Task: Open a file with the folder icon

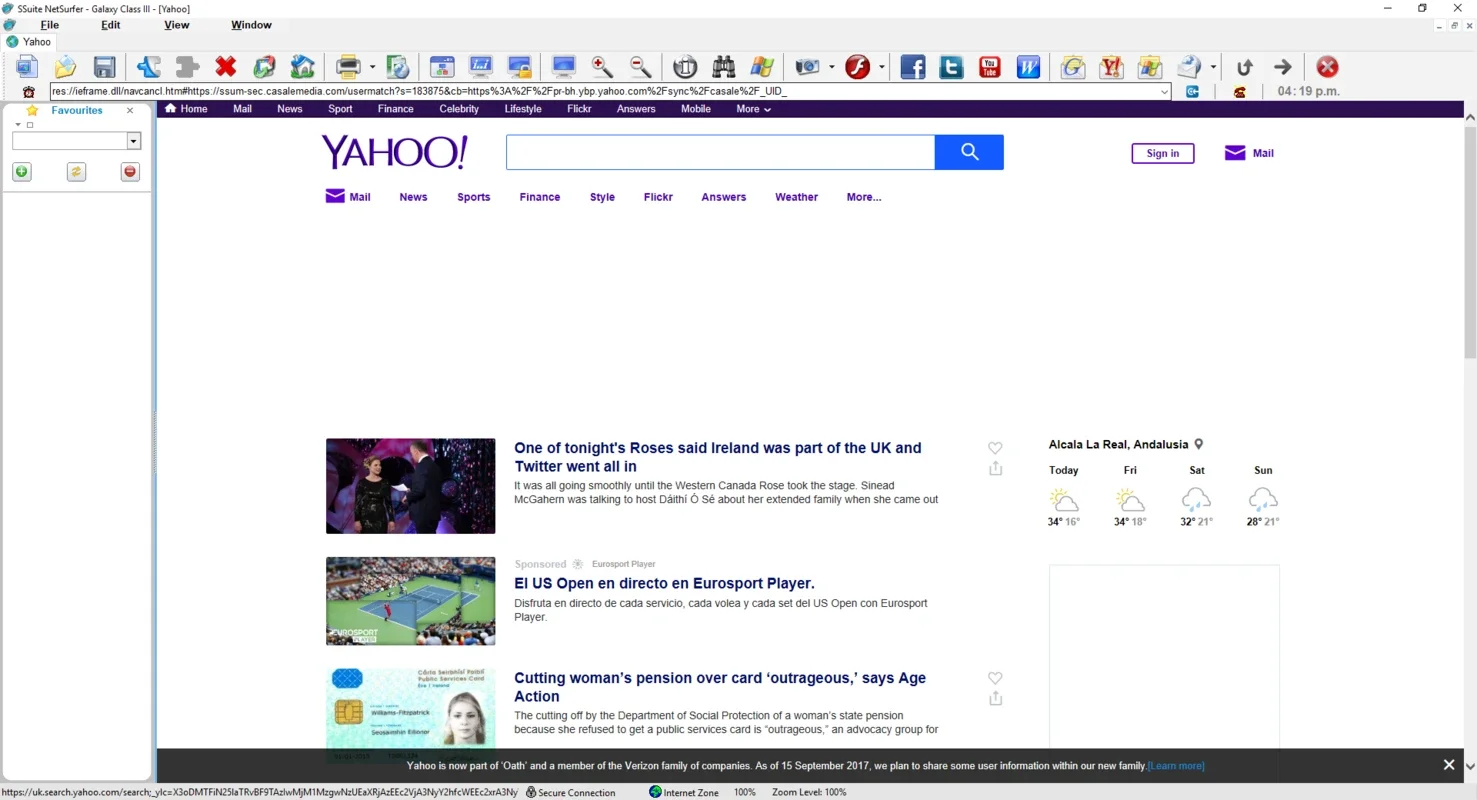Action: point(65,67)
